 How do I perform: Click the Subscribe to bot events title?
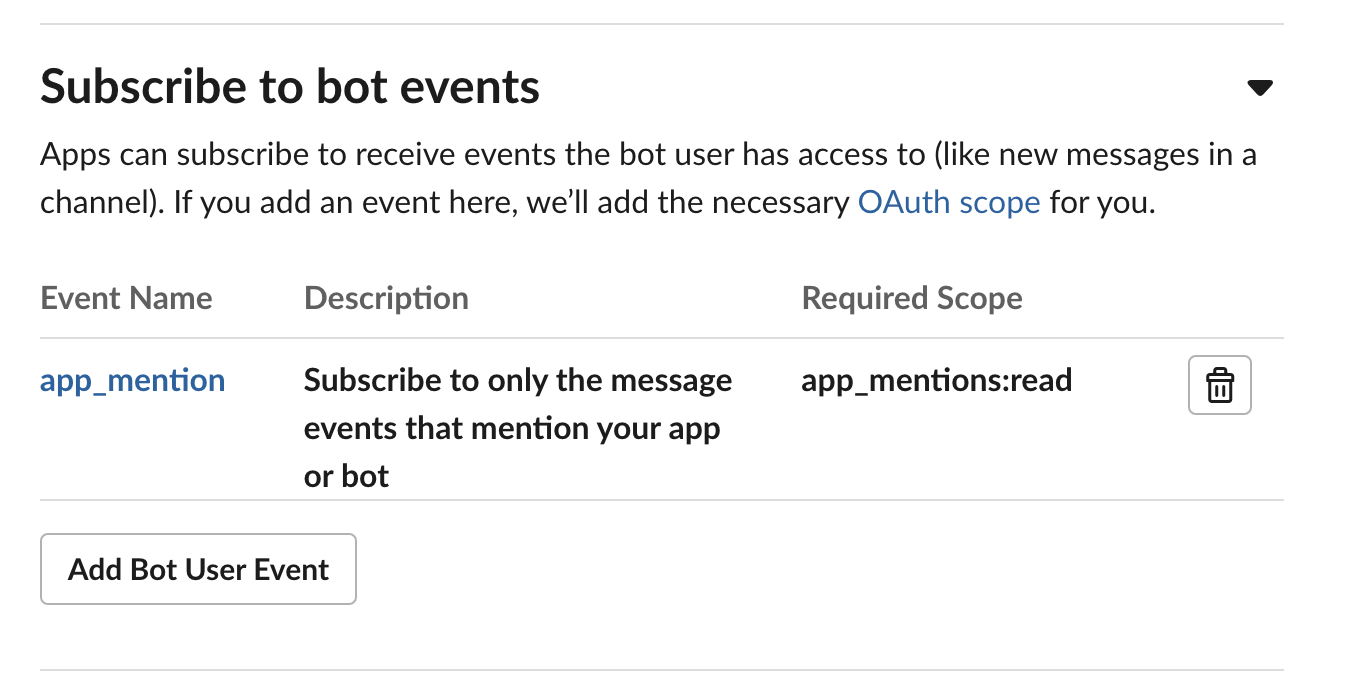(x=289, y=86)
